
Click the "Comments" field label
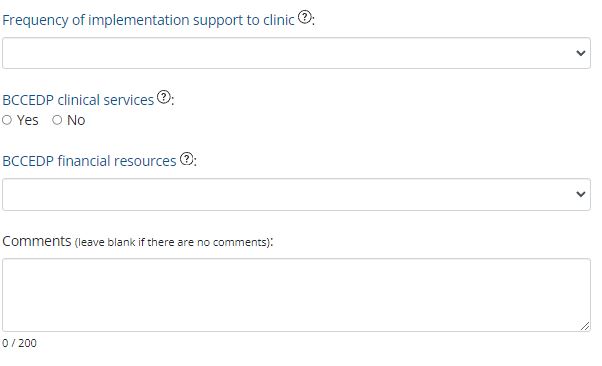click(37, 241)
